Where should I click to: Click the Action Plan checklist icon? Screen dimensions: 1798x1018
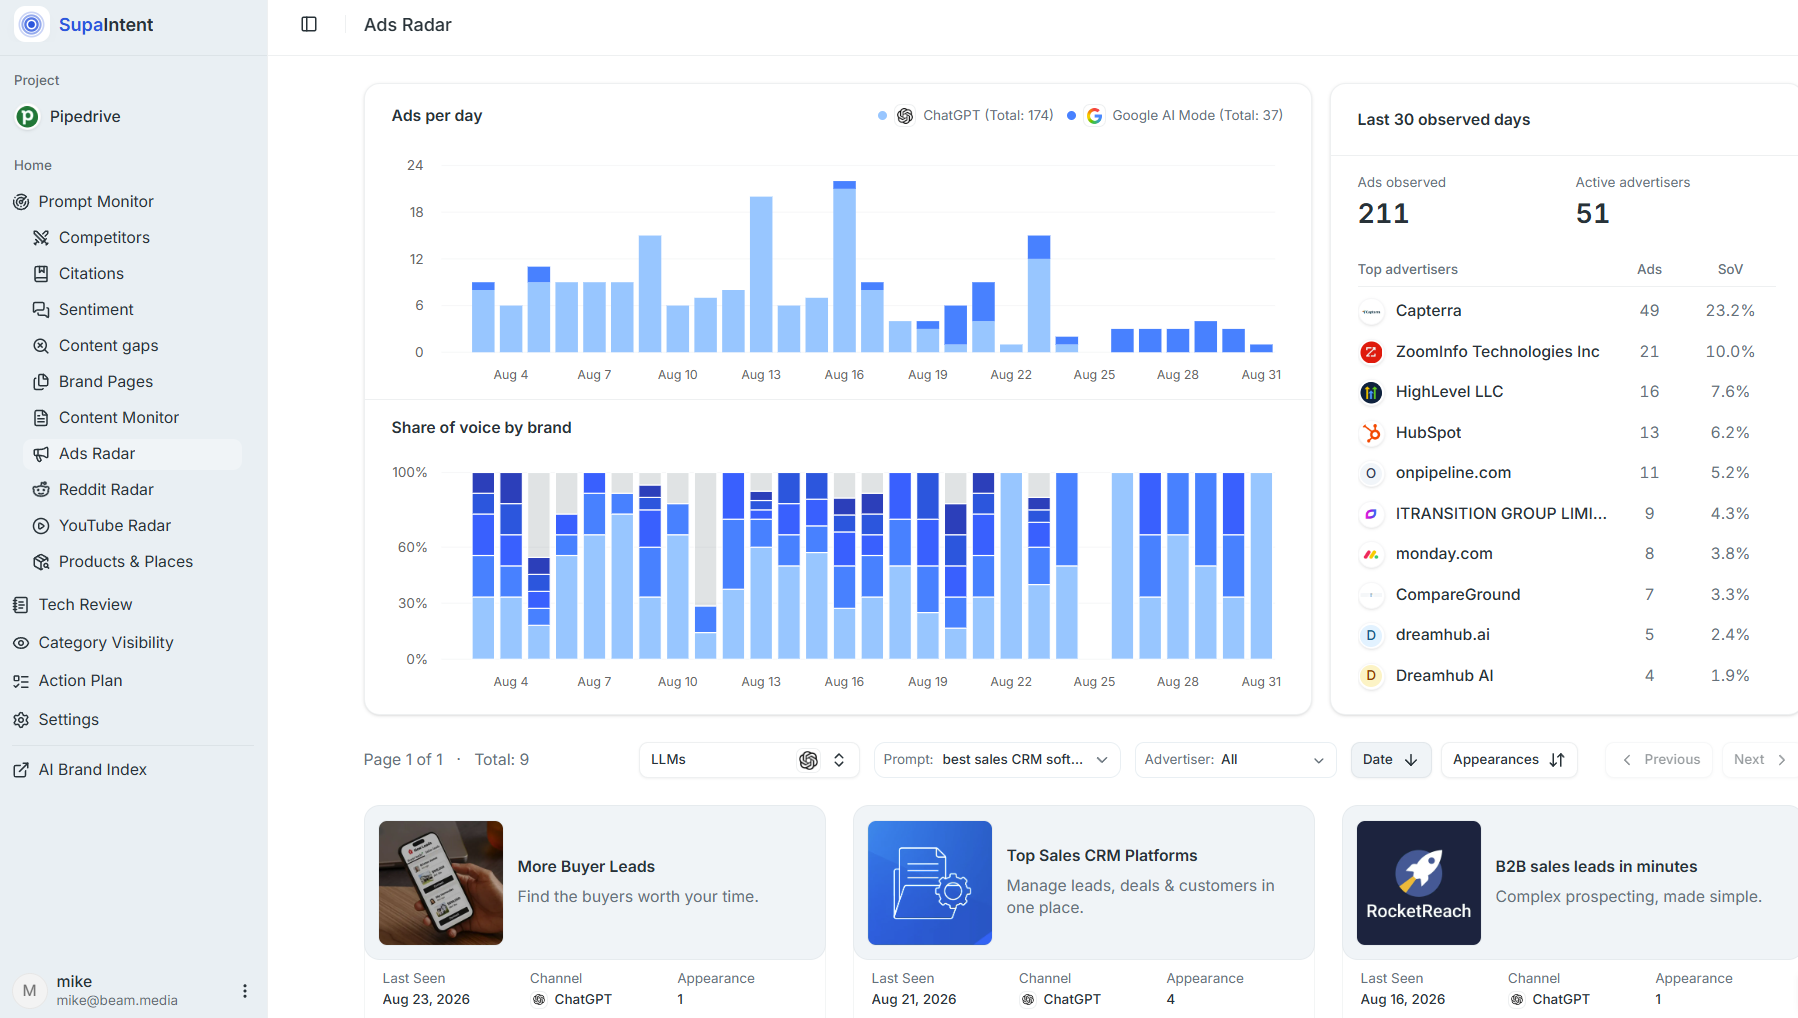(x=21, y=681)
